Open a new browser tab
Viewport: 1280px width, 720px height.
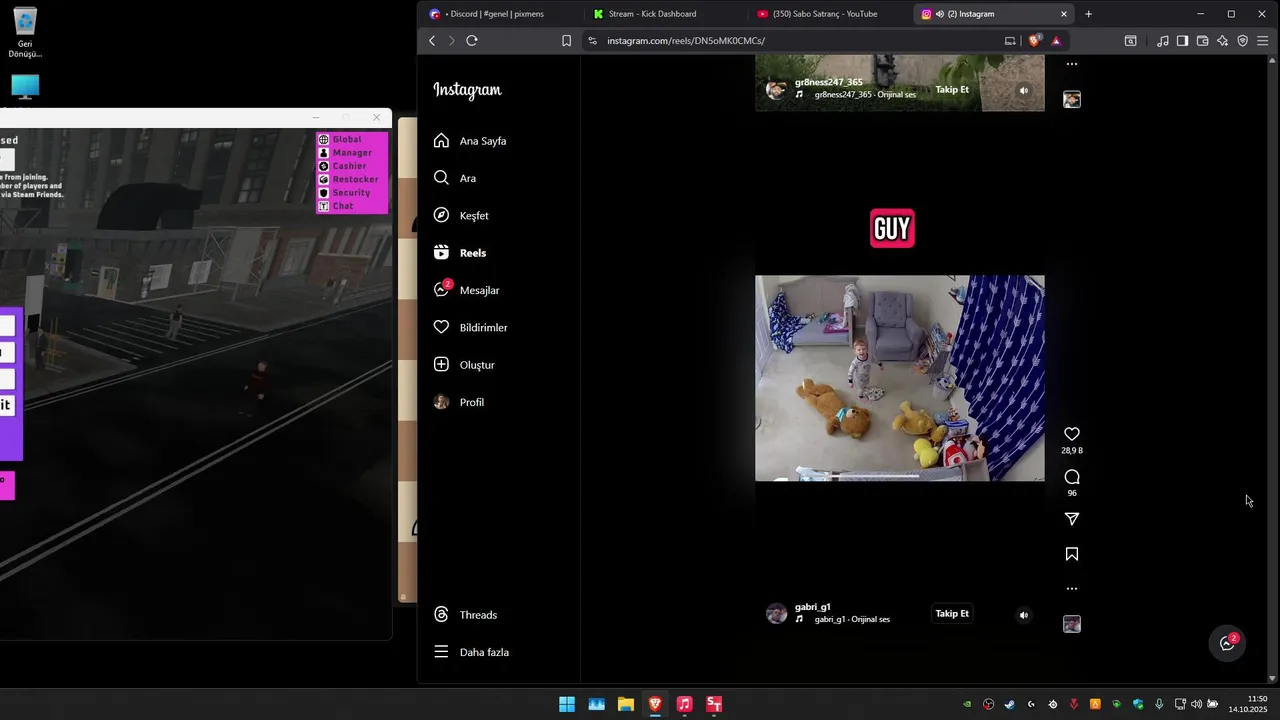[x=1089, y=14]
